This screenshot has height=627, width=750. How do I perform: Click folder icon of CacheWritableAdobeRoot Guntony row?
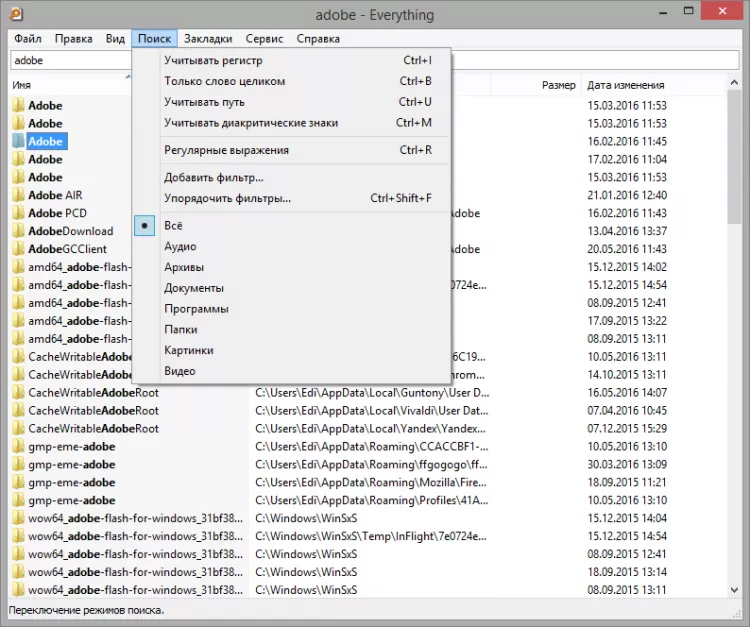(18, 393)
